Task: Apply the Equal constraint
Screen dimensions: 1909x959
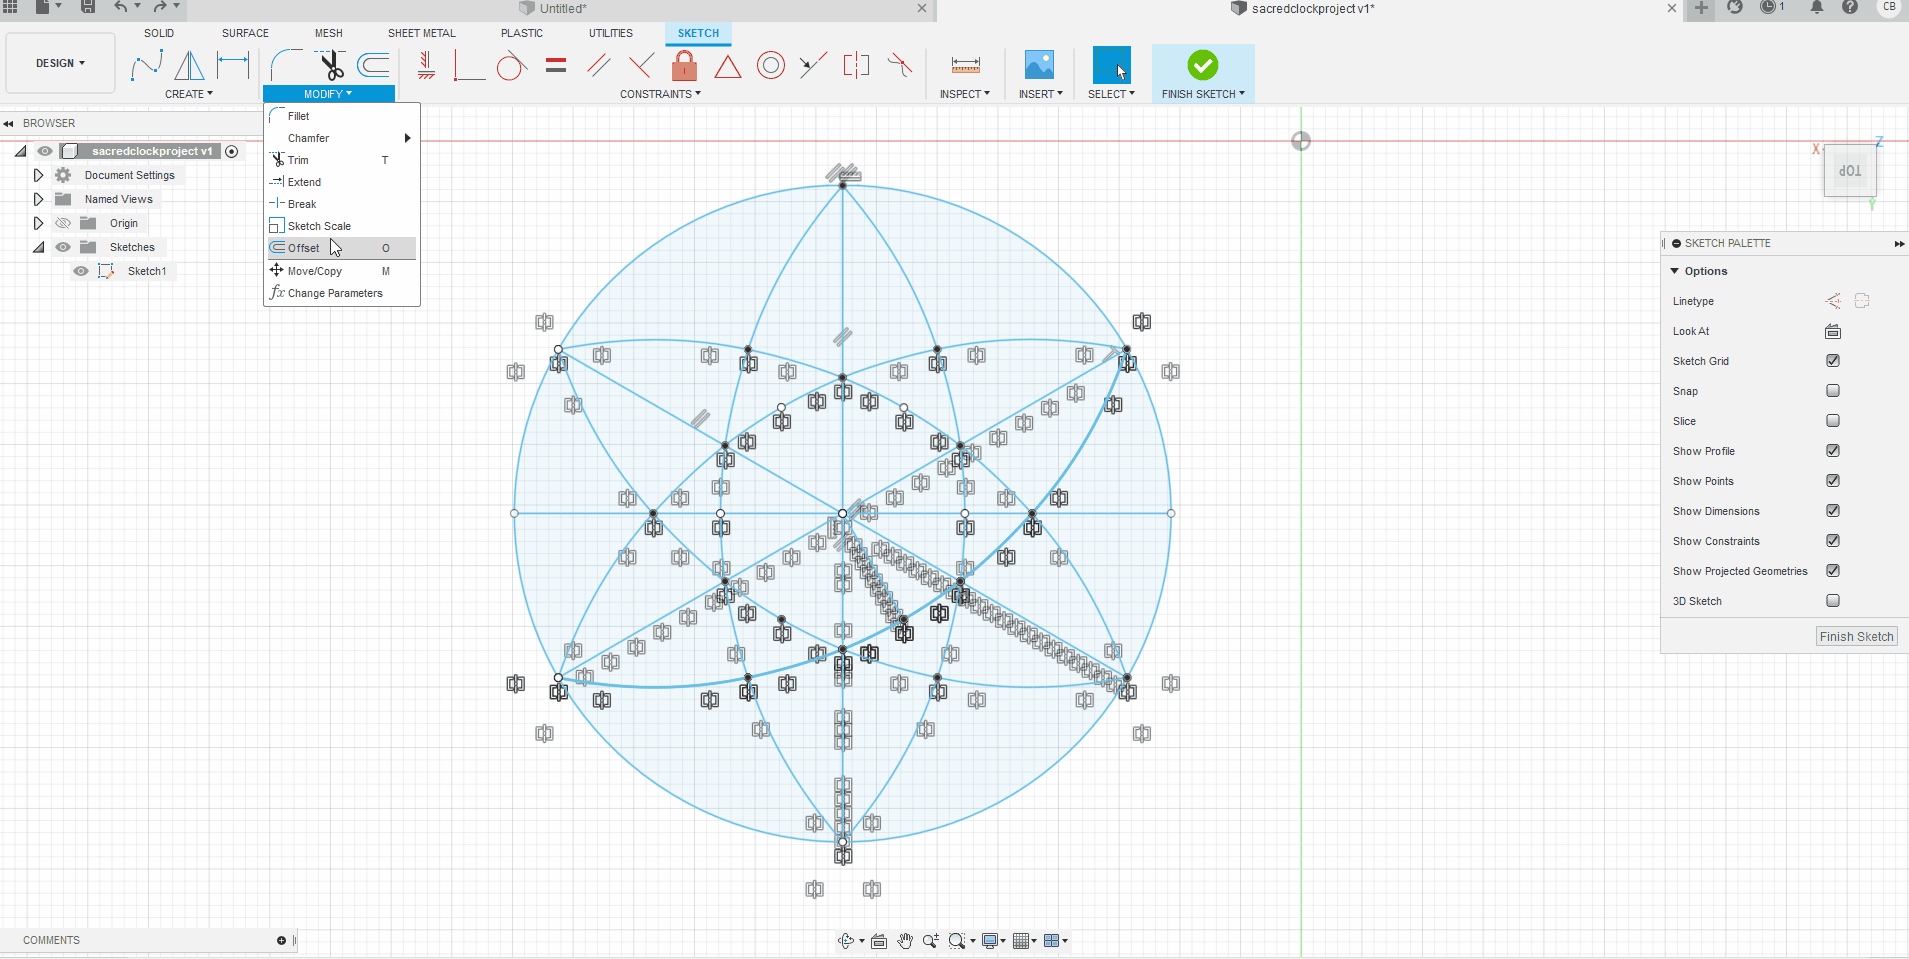Action: 556,64
